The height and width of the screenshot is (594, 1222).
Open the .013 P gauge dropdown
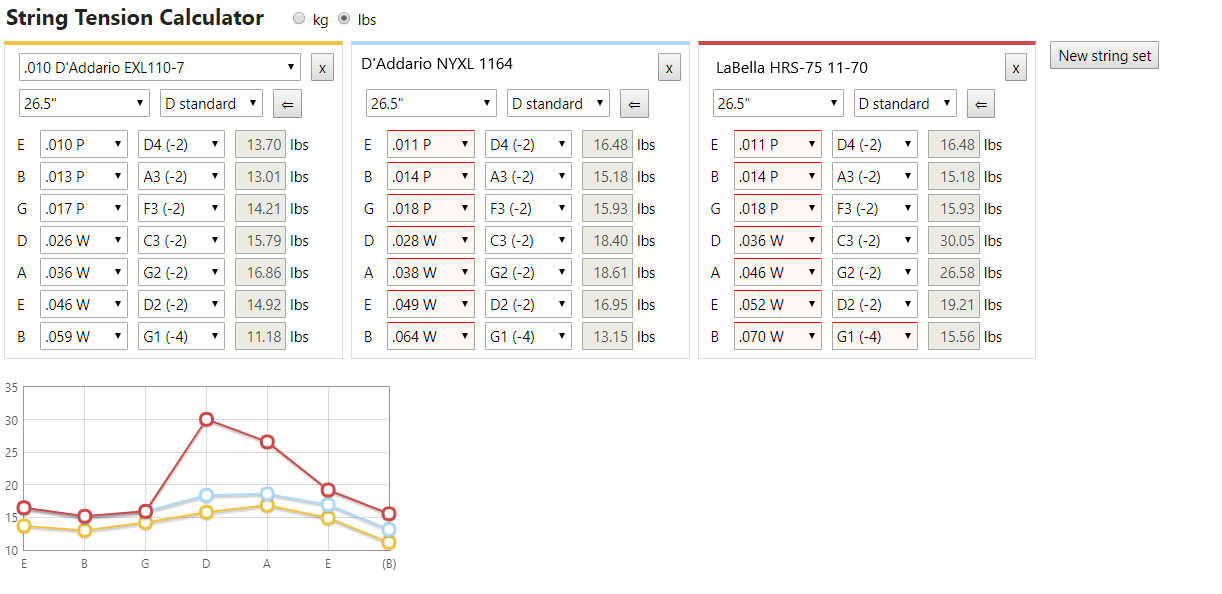(x=84, y=176)
